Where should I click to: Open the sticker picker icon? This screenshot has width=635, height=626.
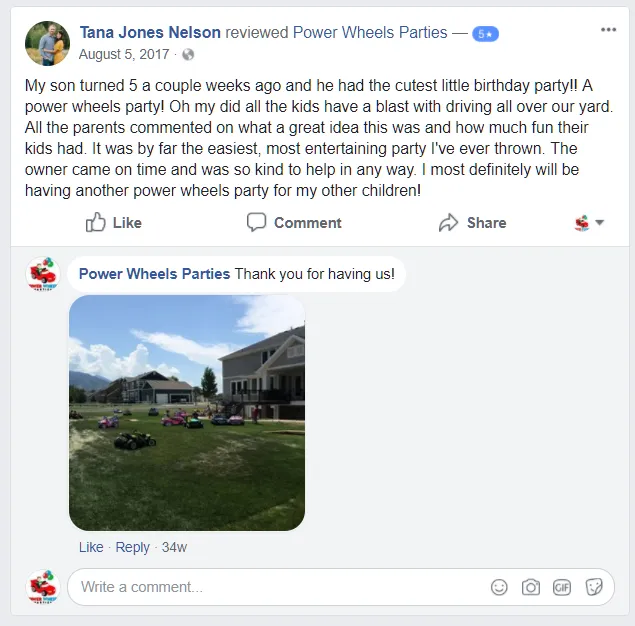[594, 587]
